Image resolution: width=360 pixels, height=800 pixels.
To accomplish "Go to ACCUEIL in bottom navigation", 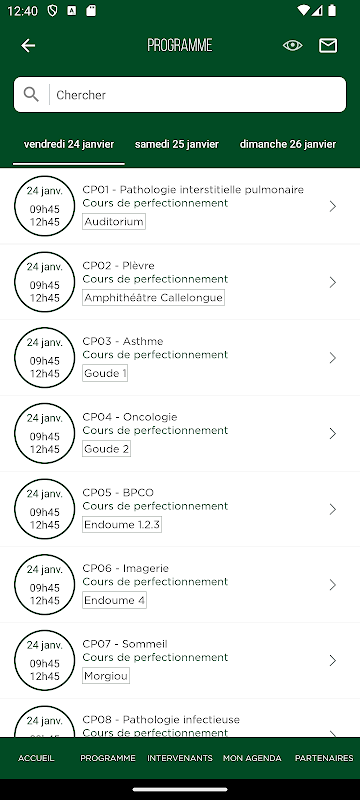I will click(36, 758).
